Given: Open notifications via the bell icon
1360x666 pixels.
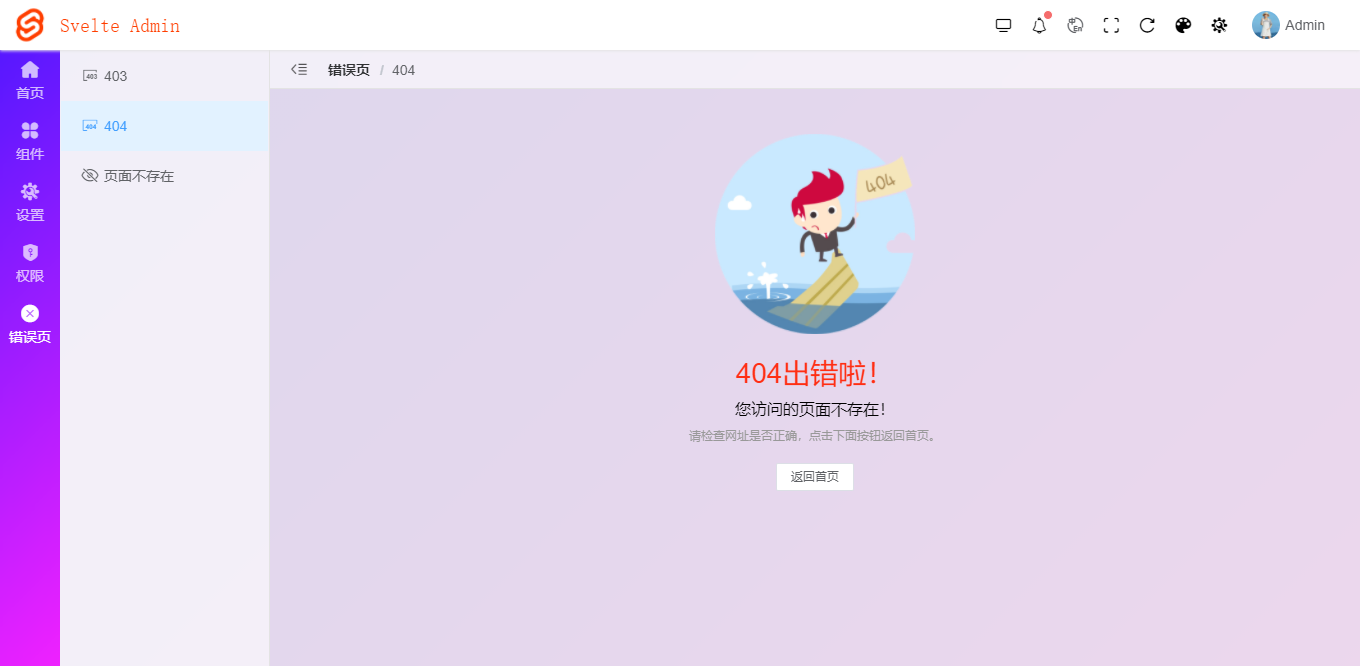Looking at the screenshot, I should click(1039, 25).
